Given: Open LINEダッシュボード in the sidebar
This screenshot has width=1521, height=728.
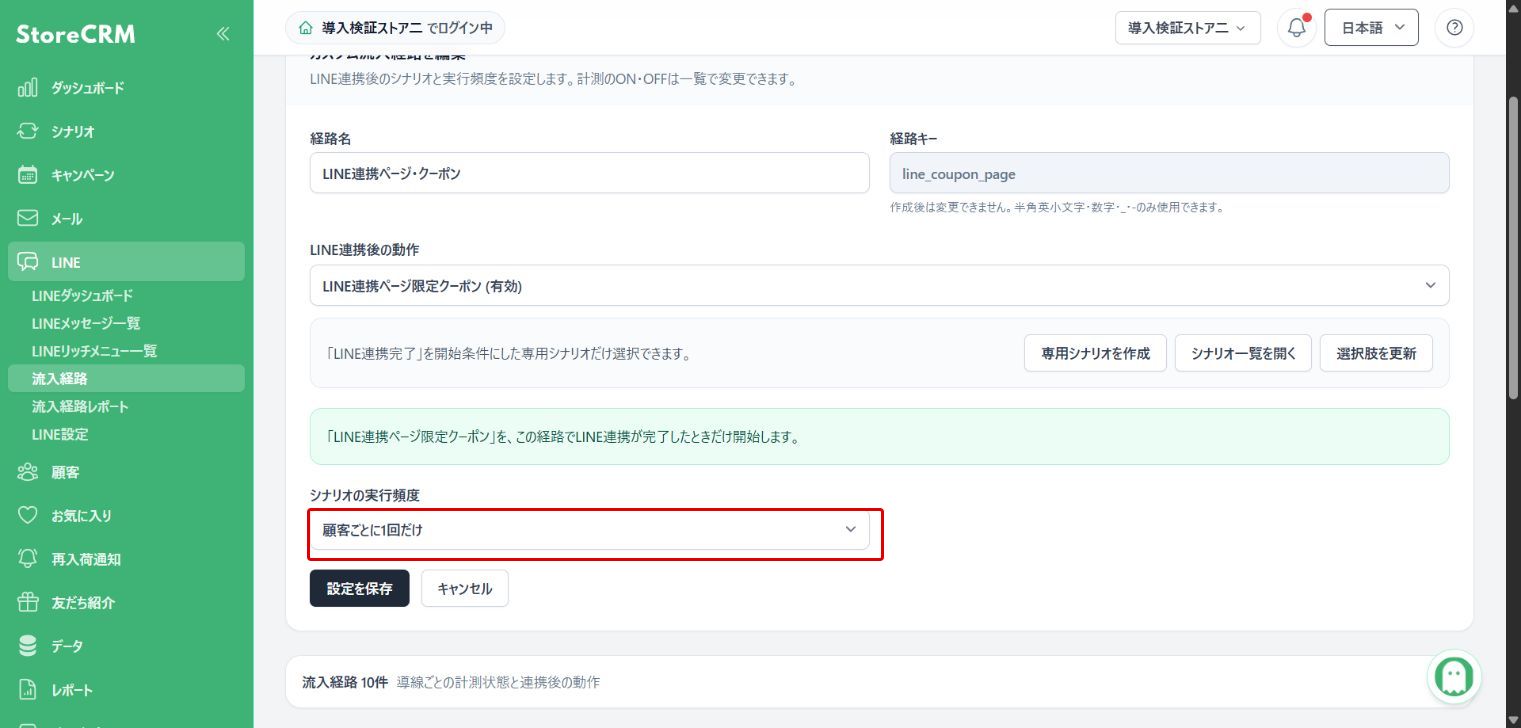Looking at the screenshot, I should [82, 296].
